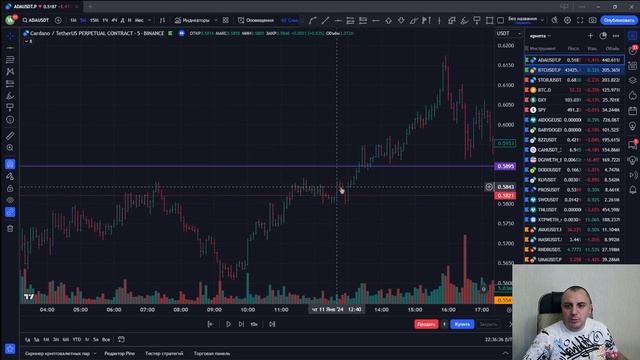The image size is (640, 360).
Task: Open watchlist three-dots menu
Action: click(x=616, y=36)
